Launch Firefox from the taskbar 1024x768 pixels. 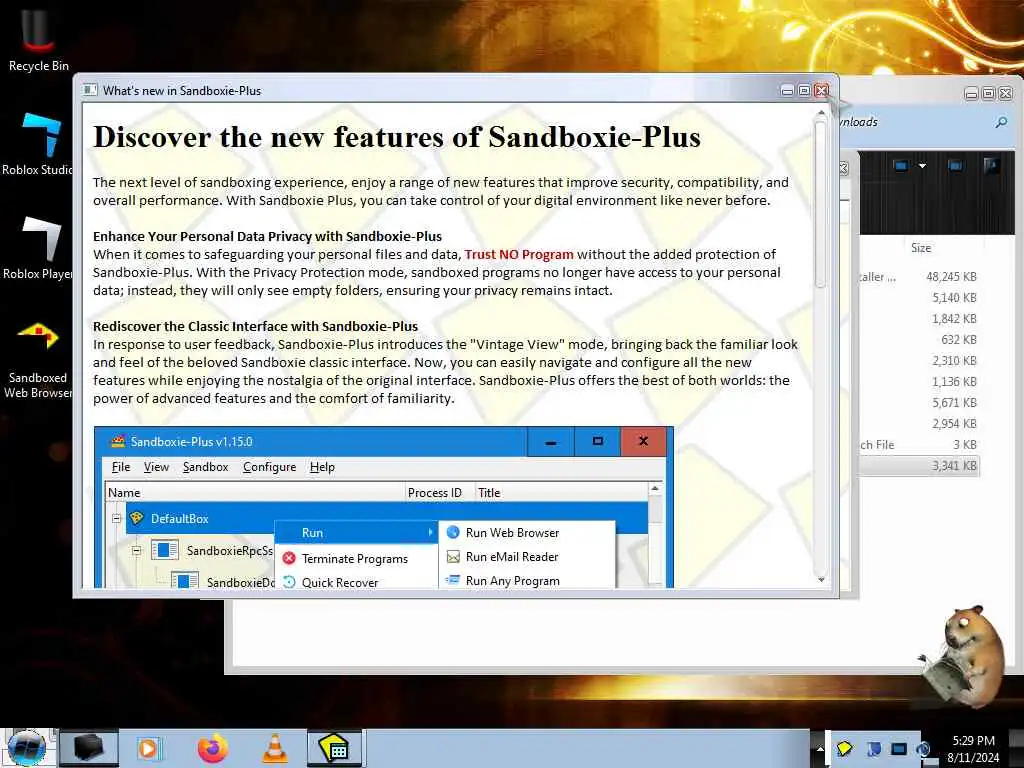click(213, 748)
